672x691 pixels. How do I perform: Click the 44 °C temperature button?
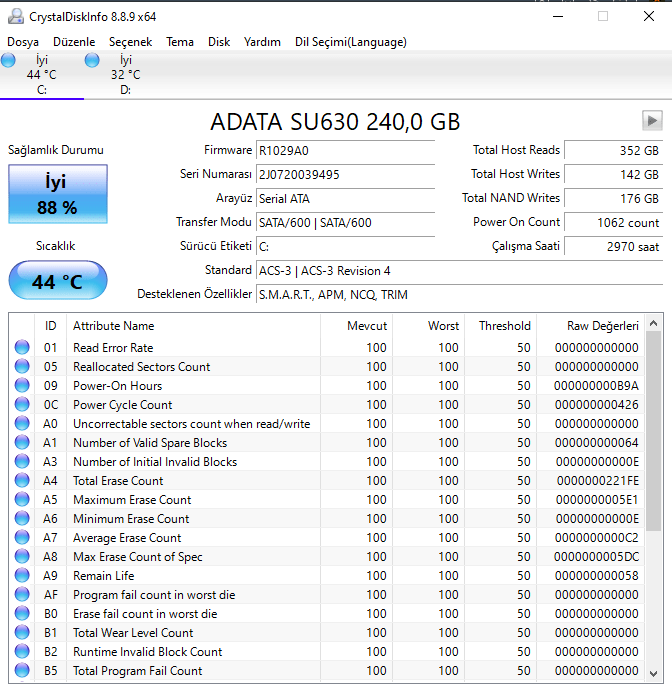pyautogui.click(x=58, y=280)
